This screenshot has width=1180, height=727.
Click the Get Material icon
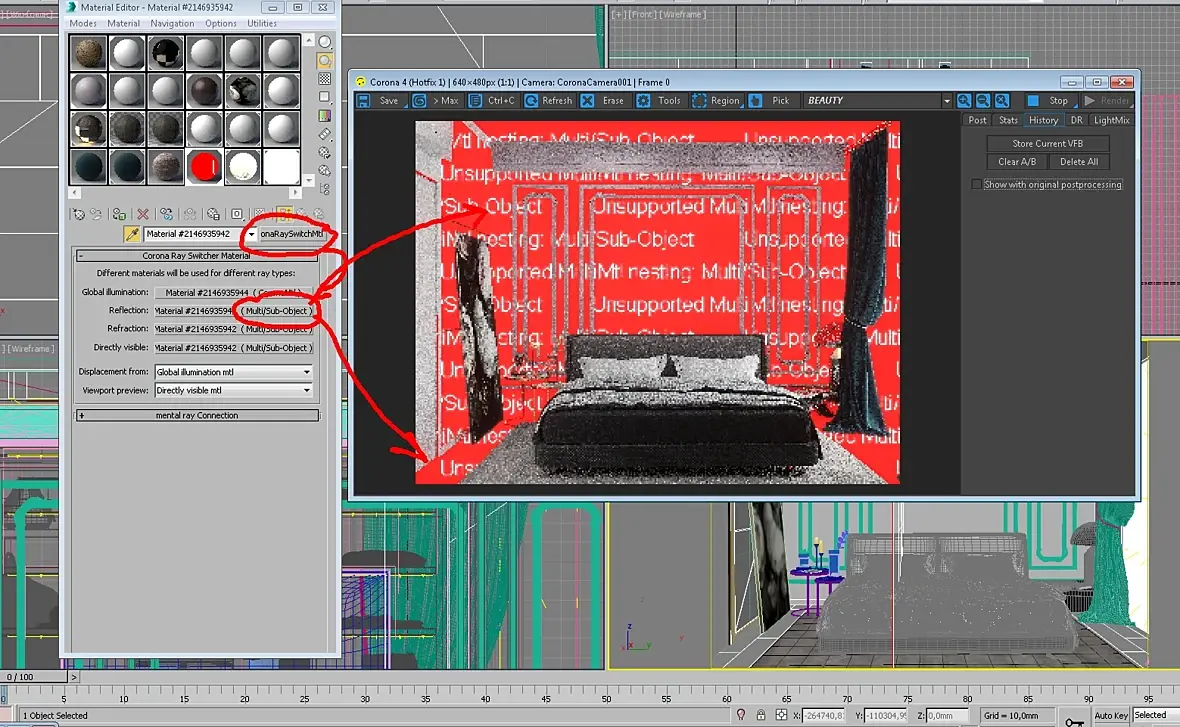78,214
